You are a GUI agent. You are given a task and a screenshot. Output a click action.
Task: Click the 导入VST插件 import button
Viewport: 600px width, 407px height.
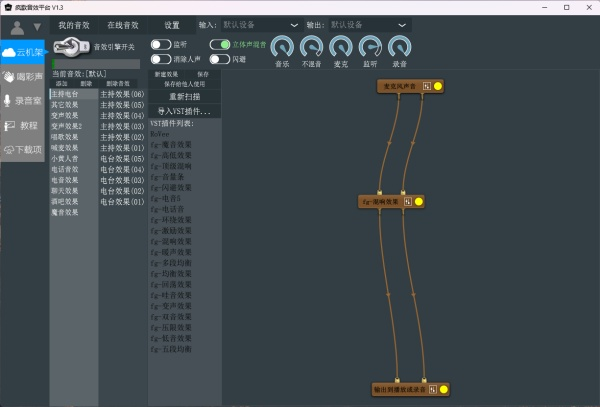point(184,110)
